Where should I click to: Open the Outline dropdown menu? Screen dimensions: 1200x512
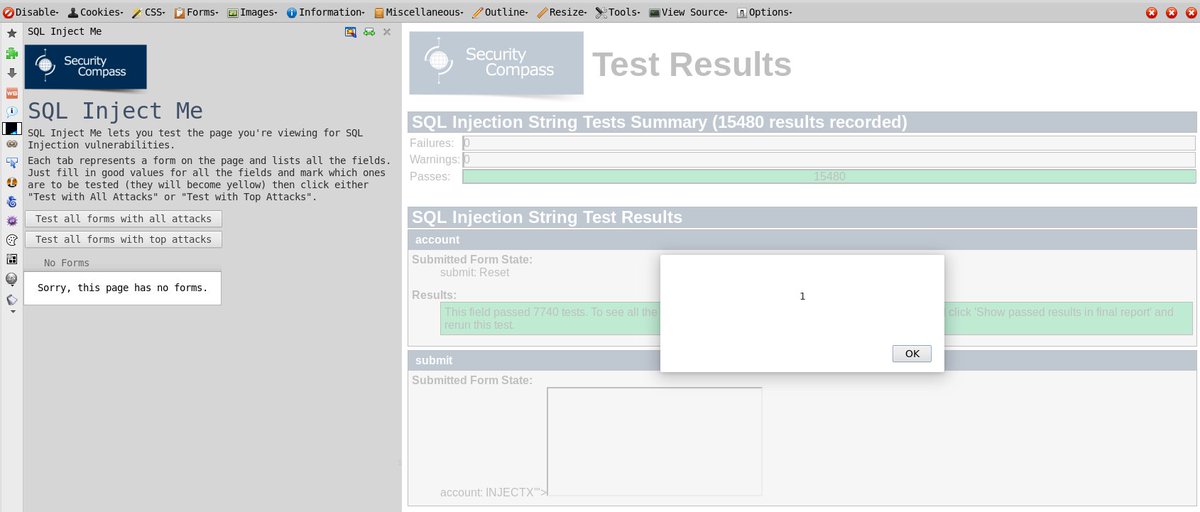coord(500,13)
